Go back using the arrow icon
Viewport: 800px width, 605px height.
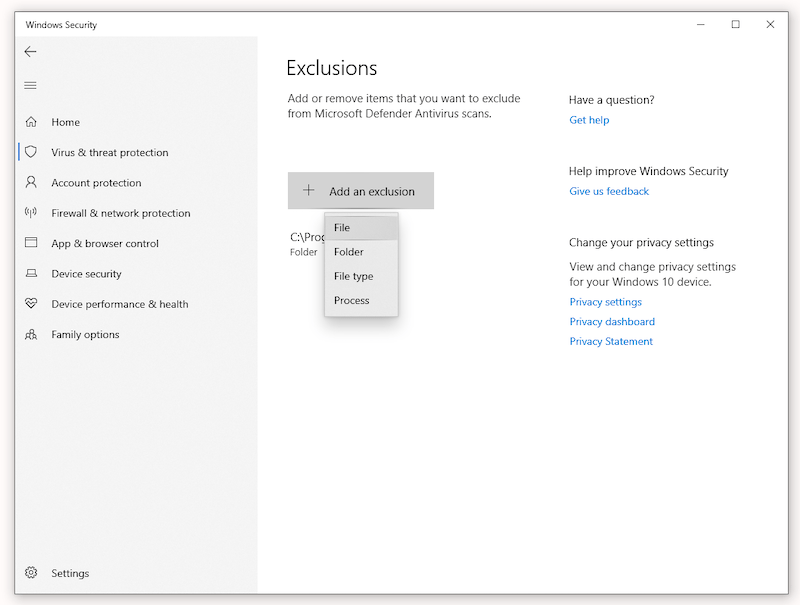point(30,51)
